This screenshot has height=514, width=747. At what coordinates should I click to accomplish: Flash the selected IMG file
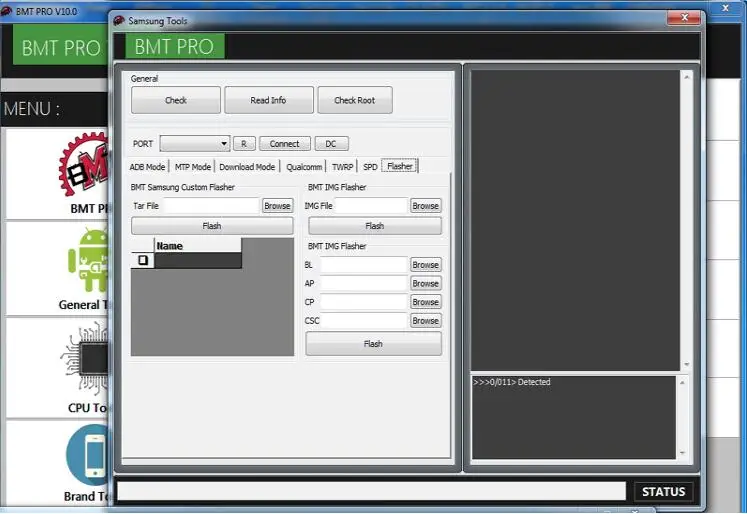click(374, 226)
